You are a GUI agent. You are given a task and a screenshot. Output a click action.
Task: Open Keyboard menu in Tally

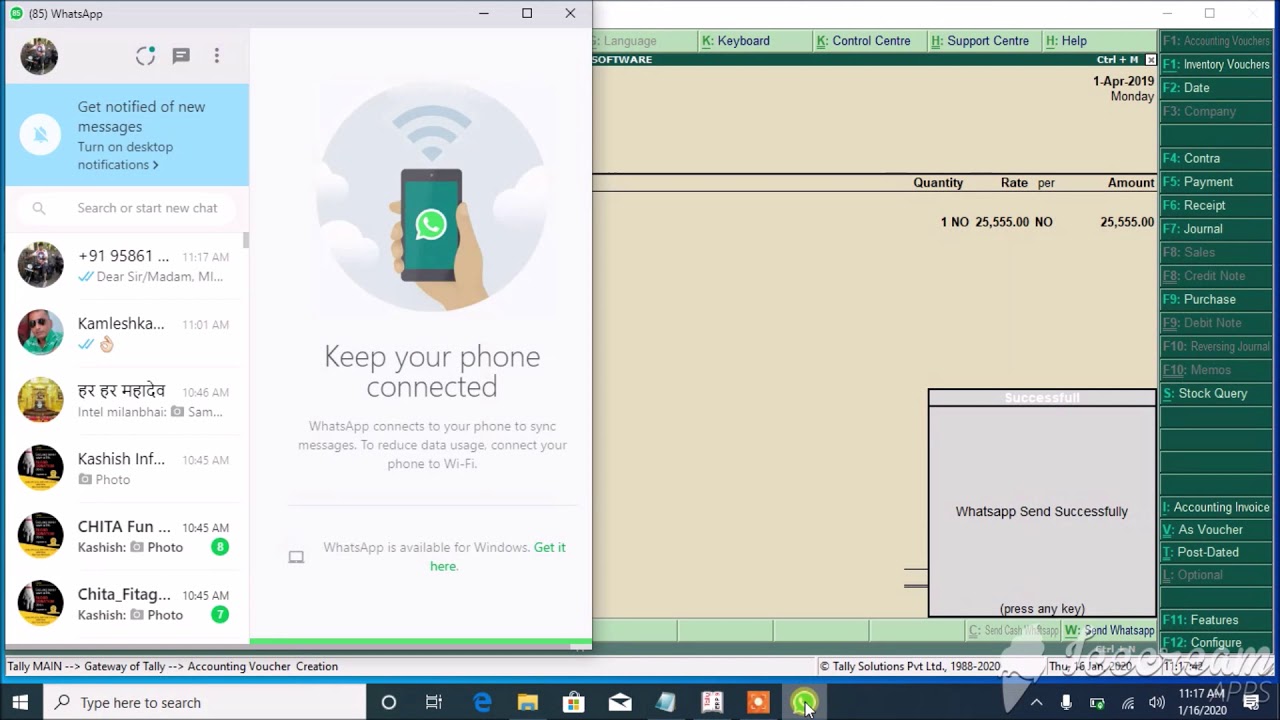(x=736, y=41)
